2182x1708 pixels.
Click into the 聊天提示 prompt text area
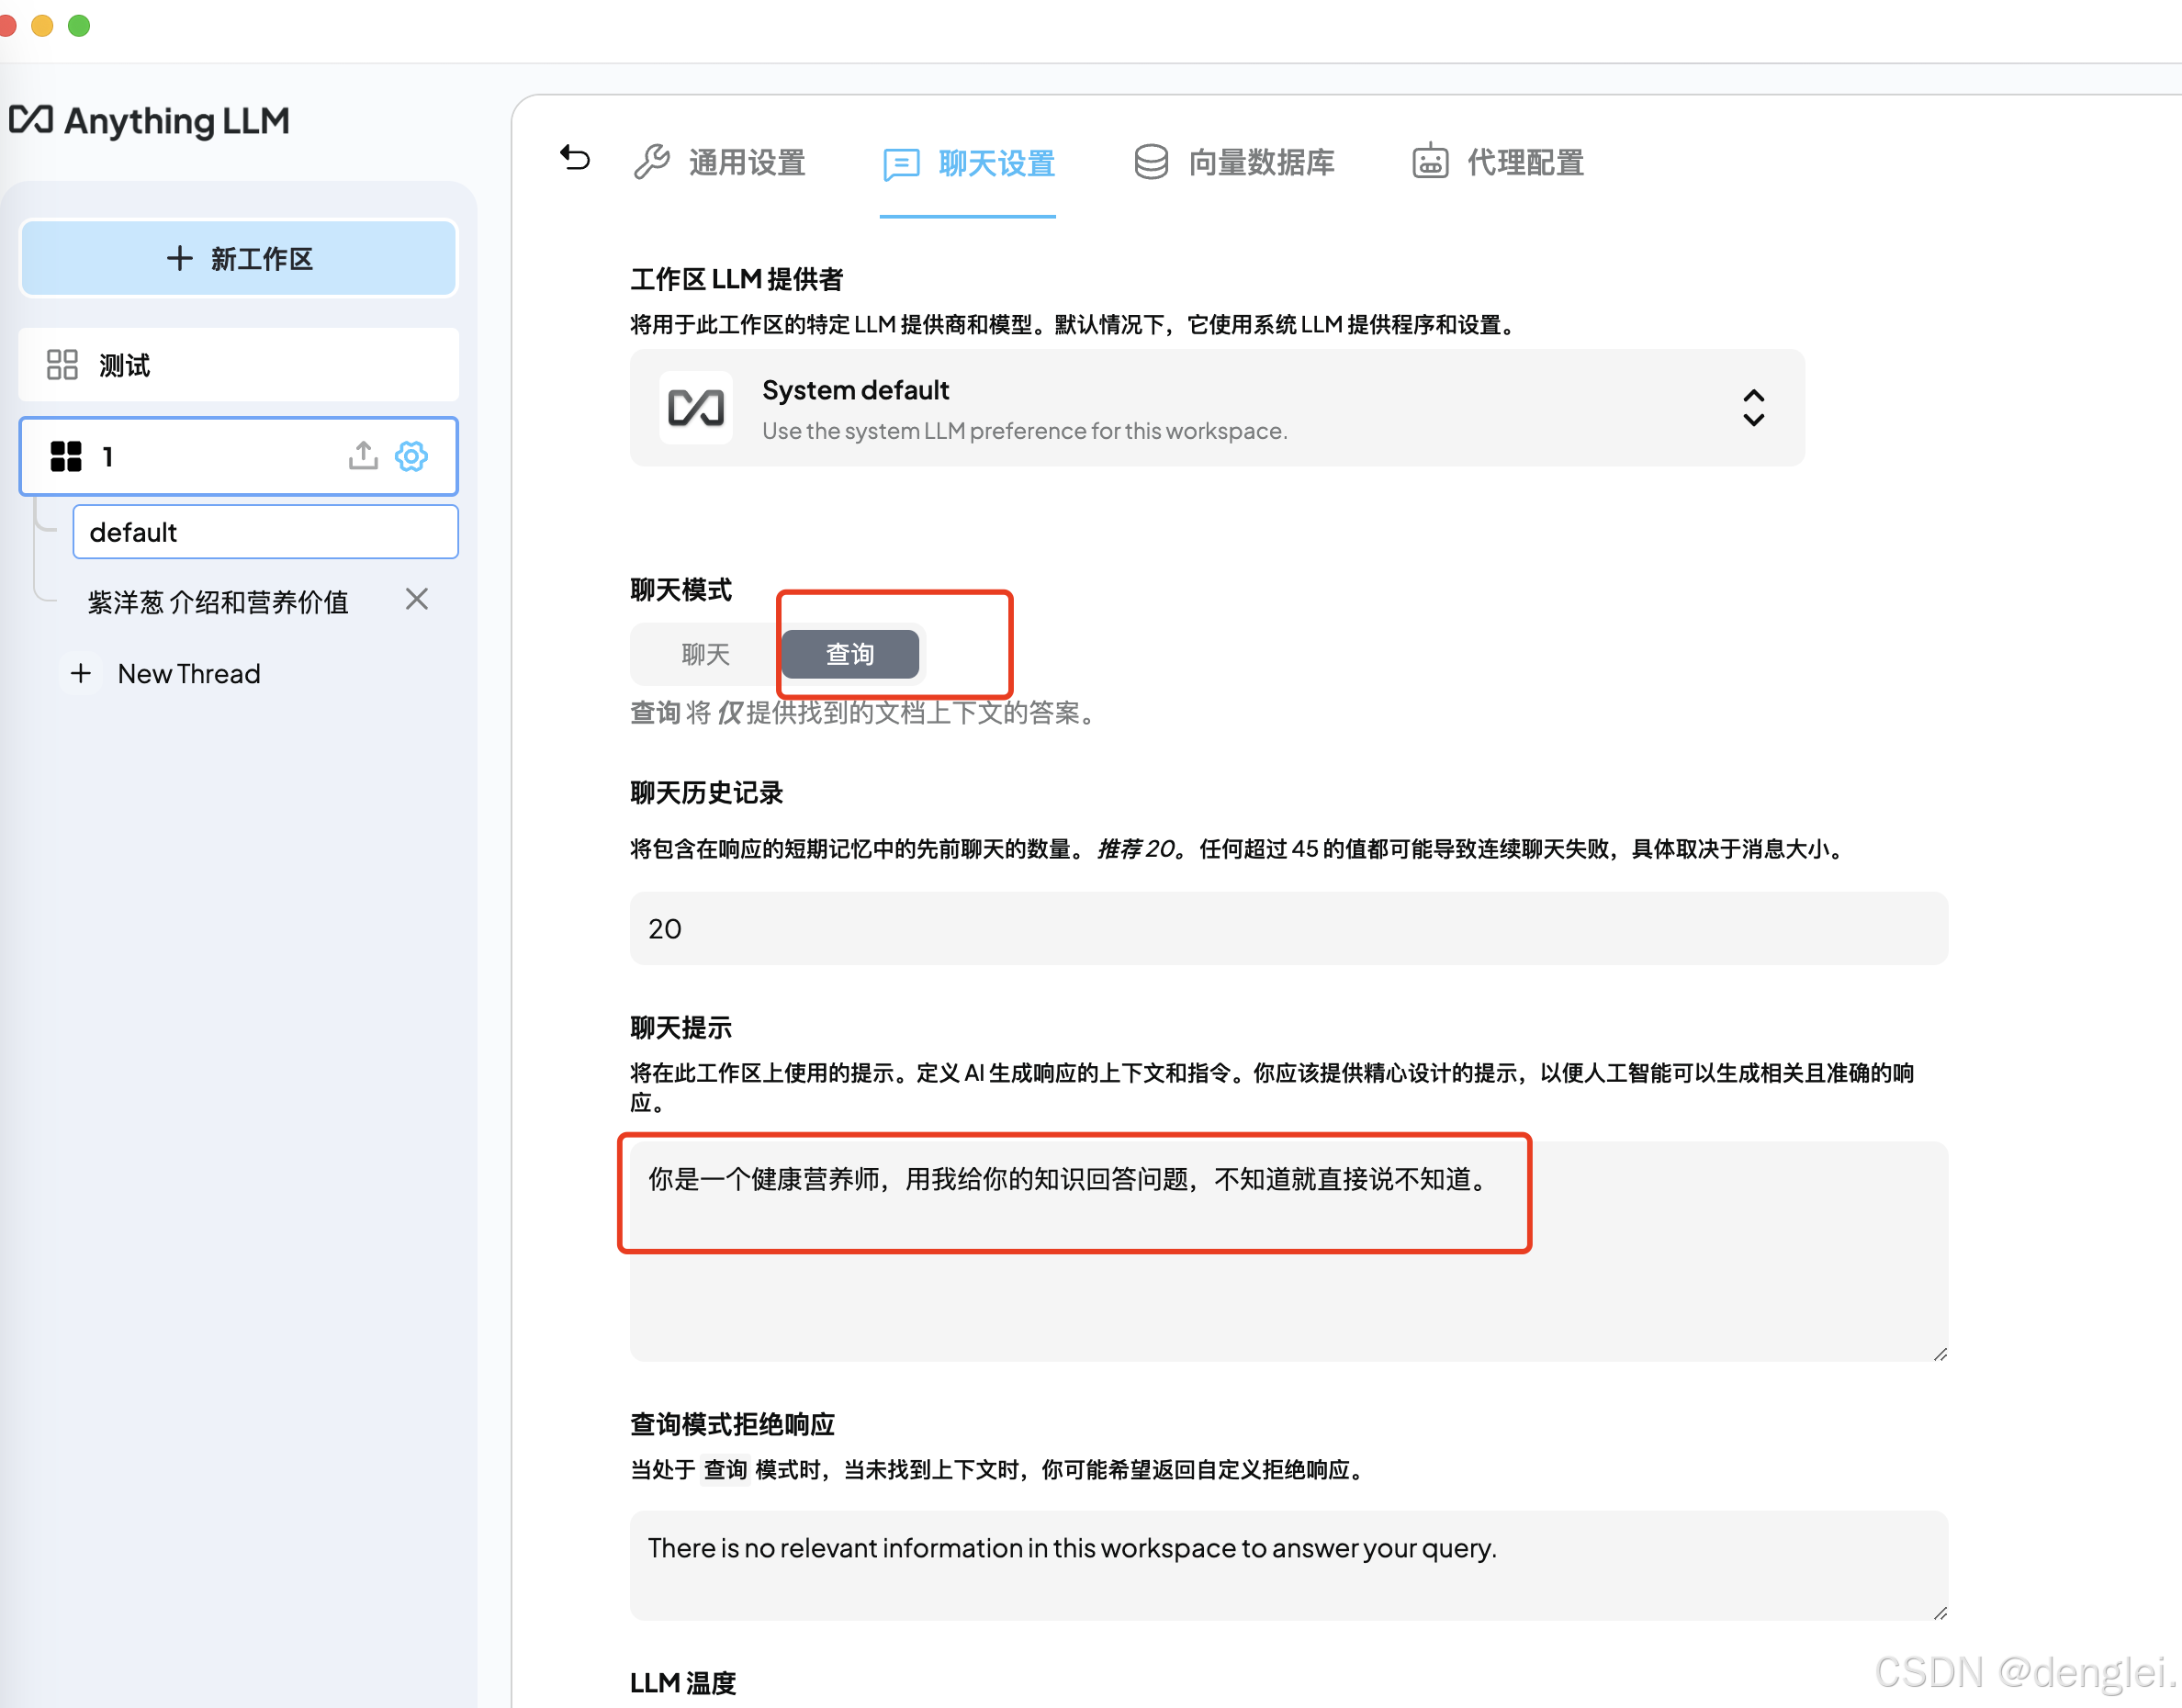pos(1288,1250)
